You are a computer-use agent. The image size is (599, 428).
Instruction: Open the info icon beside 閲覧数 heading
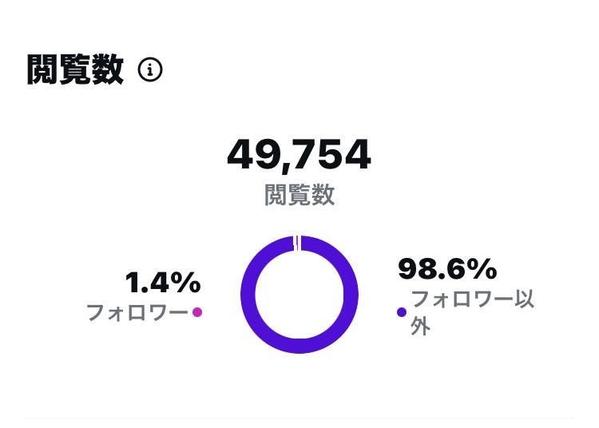pos(150,70)
